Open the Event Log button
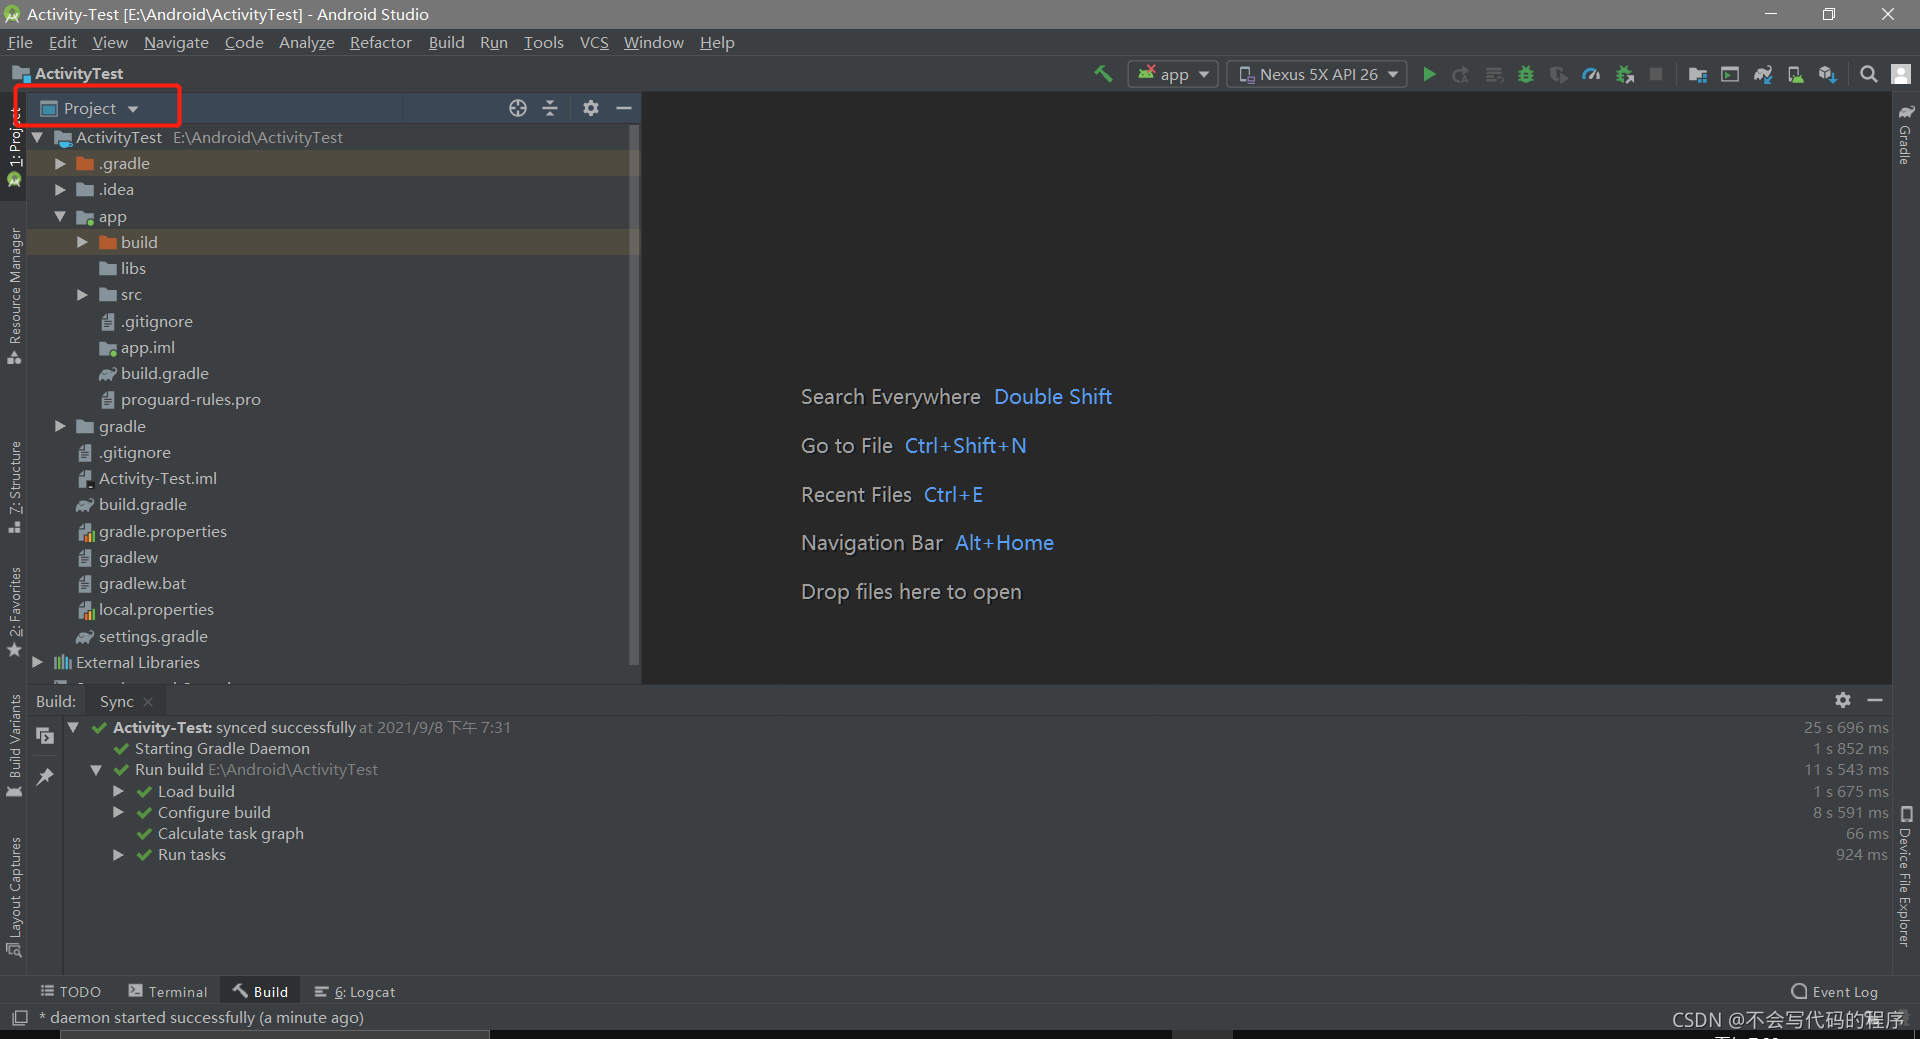1920x1039 pixels. tap(1835, 991)
